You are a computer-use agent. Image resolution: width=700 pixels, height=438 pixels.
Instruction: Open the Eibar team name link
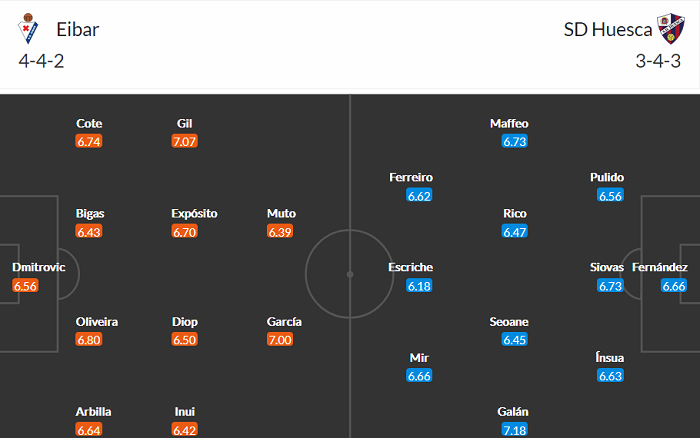(77, 29)
